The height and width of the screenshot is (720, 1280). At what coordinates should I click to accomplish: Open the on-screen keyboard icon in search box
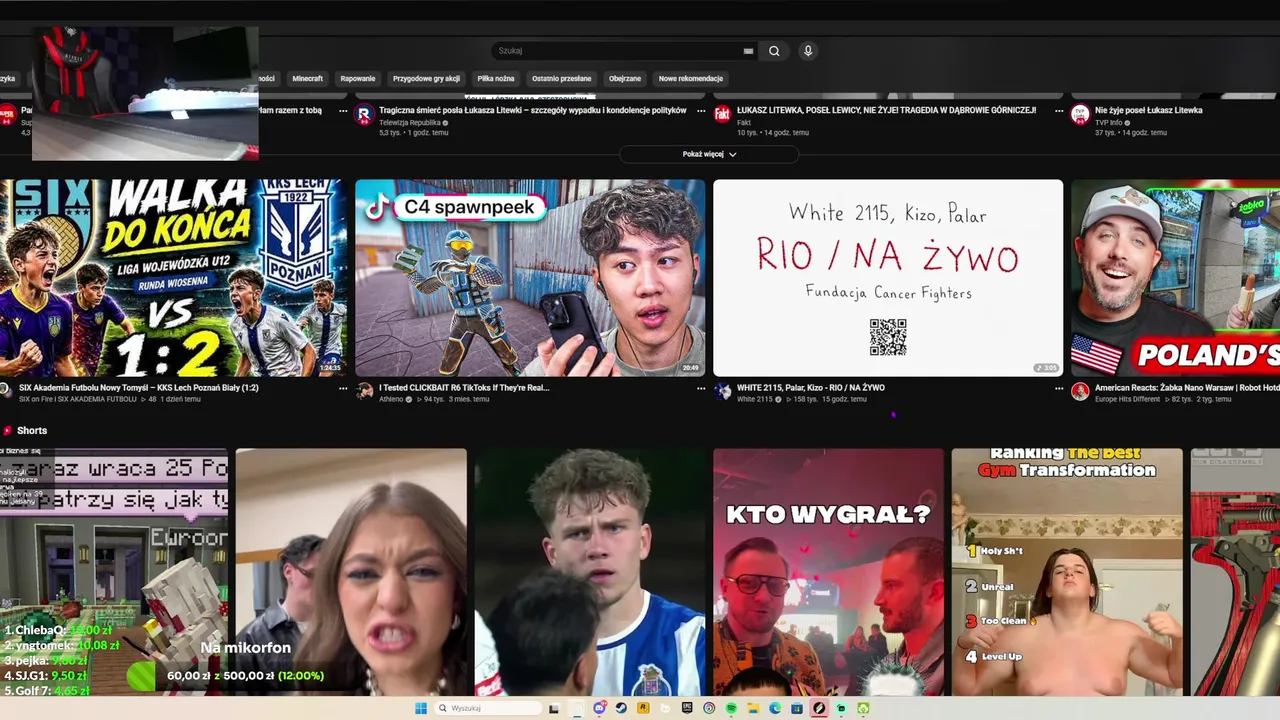click(x=748, y=51)
